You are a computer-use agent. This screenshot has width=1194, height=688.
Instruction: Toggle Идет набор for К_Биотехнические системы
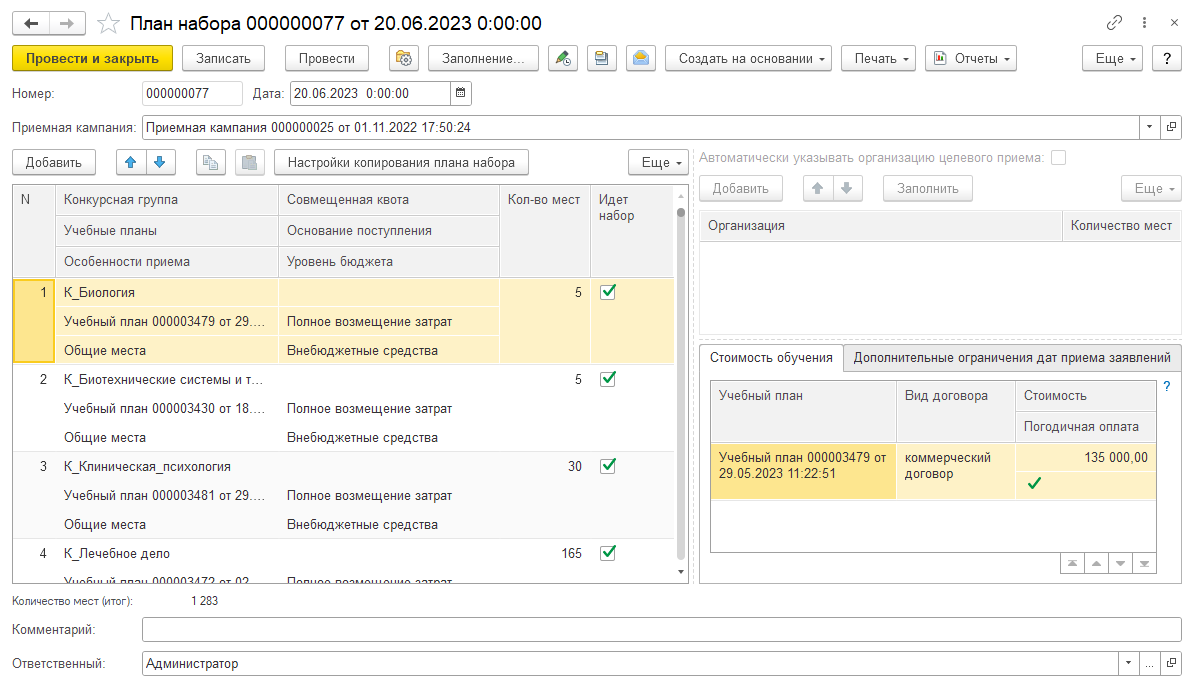click(608, 379)
